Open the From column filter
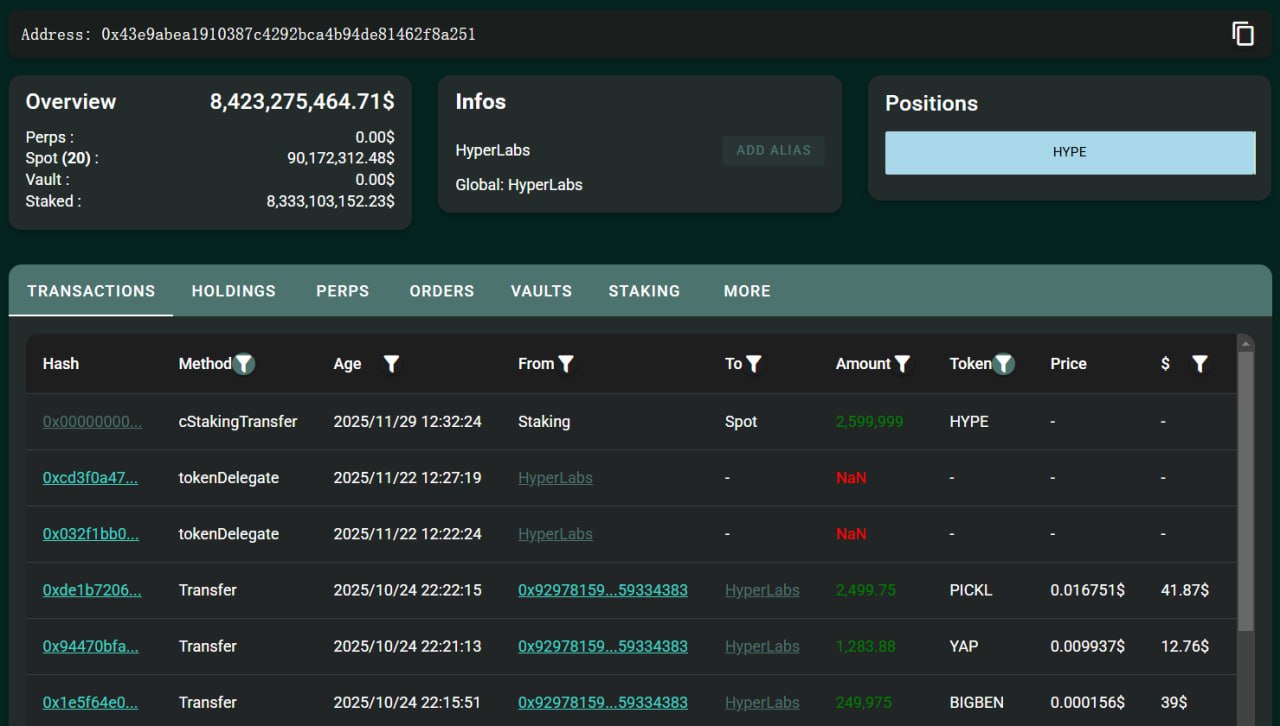 click(x=567, y=364)
